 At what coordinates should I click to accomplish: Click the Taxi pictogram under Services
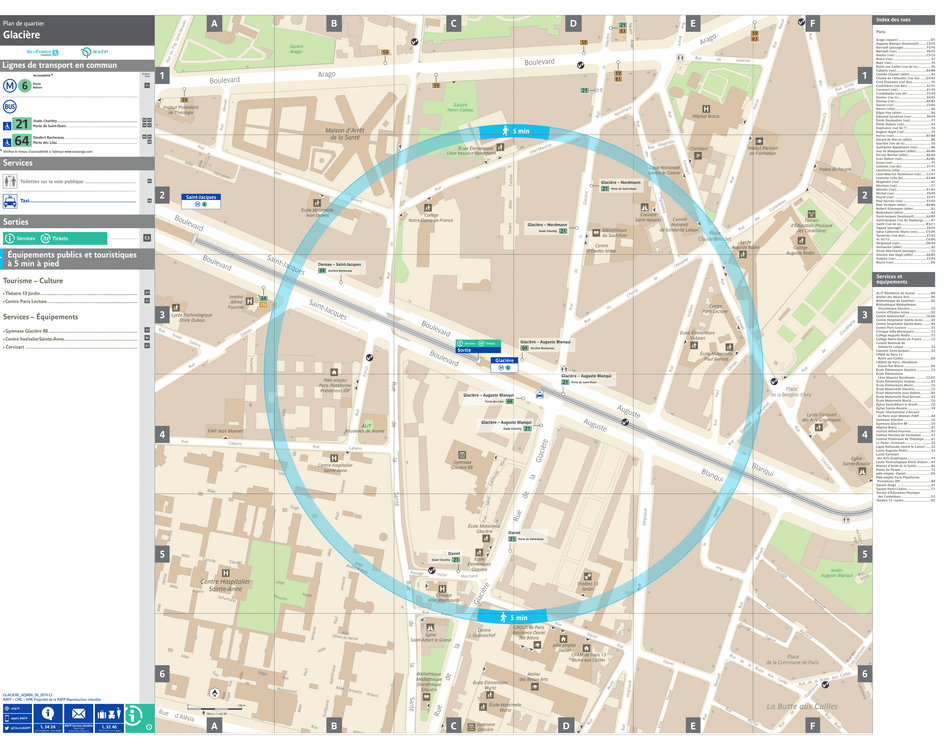tap(8, 199)
